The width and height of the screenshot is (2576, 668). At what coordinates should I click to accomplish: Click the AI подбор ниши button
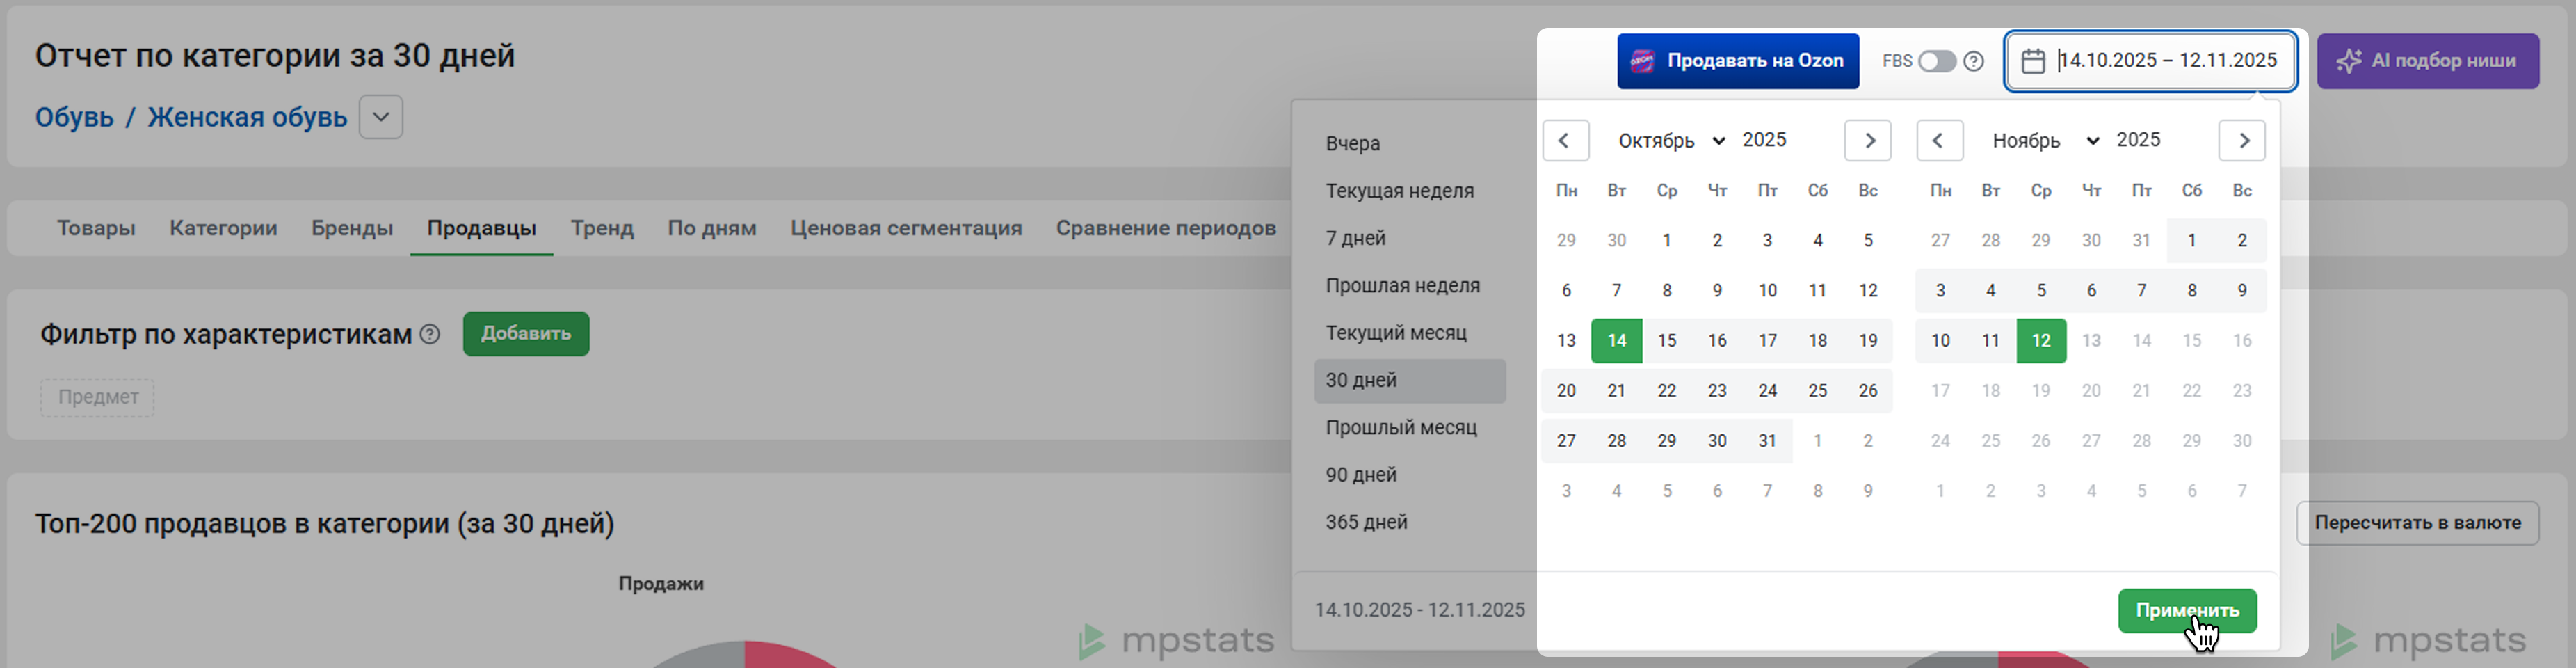2427,61
